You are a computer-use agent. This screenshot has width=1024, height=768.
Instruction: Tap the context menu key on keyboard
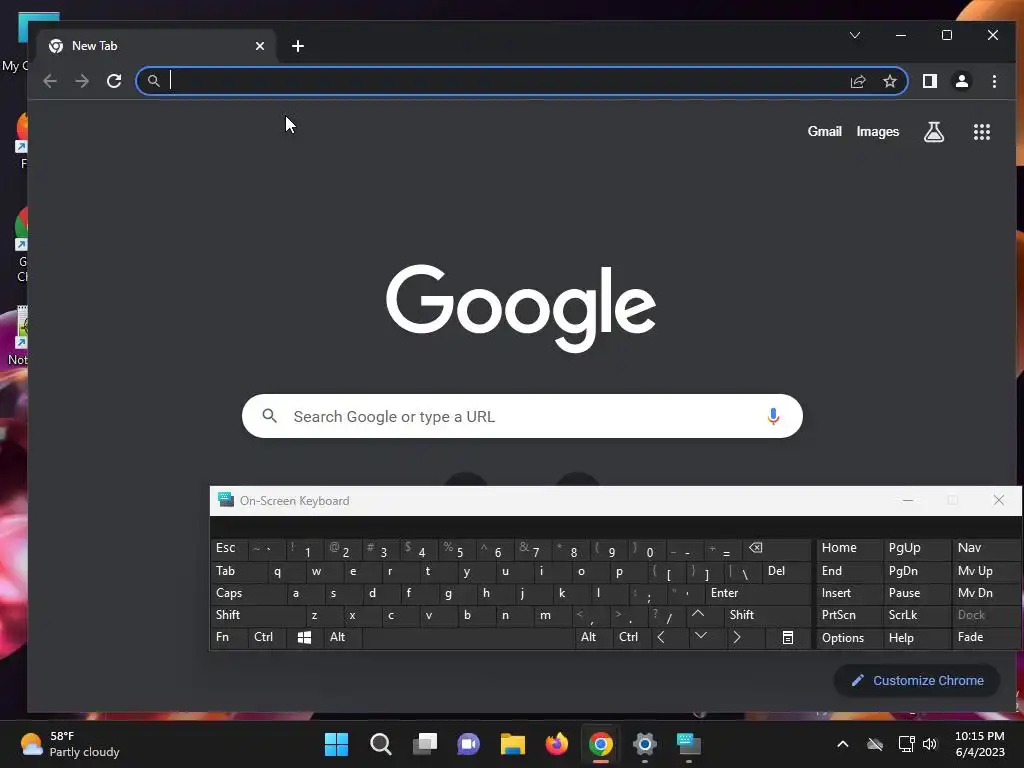788,637
